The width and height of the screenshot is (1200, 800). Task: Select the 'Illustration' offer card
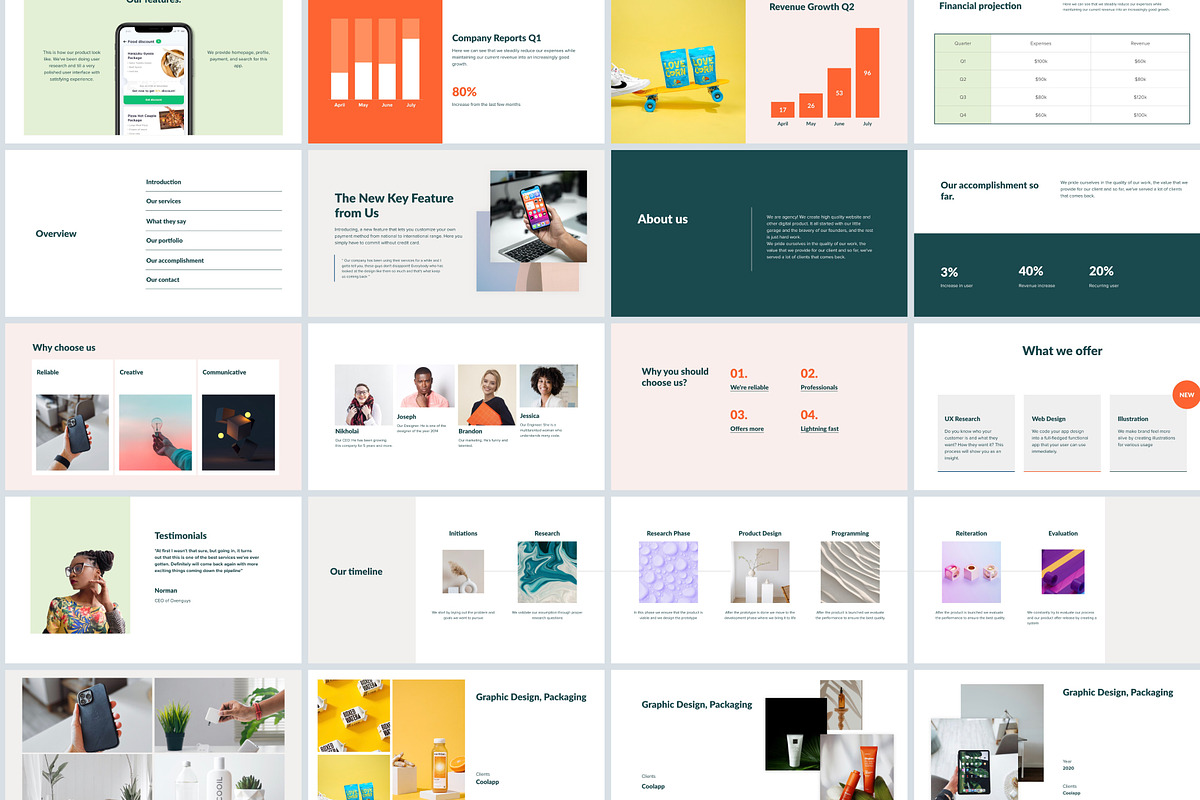1149,432
